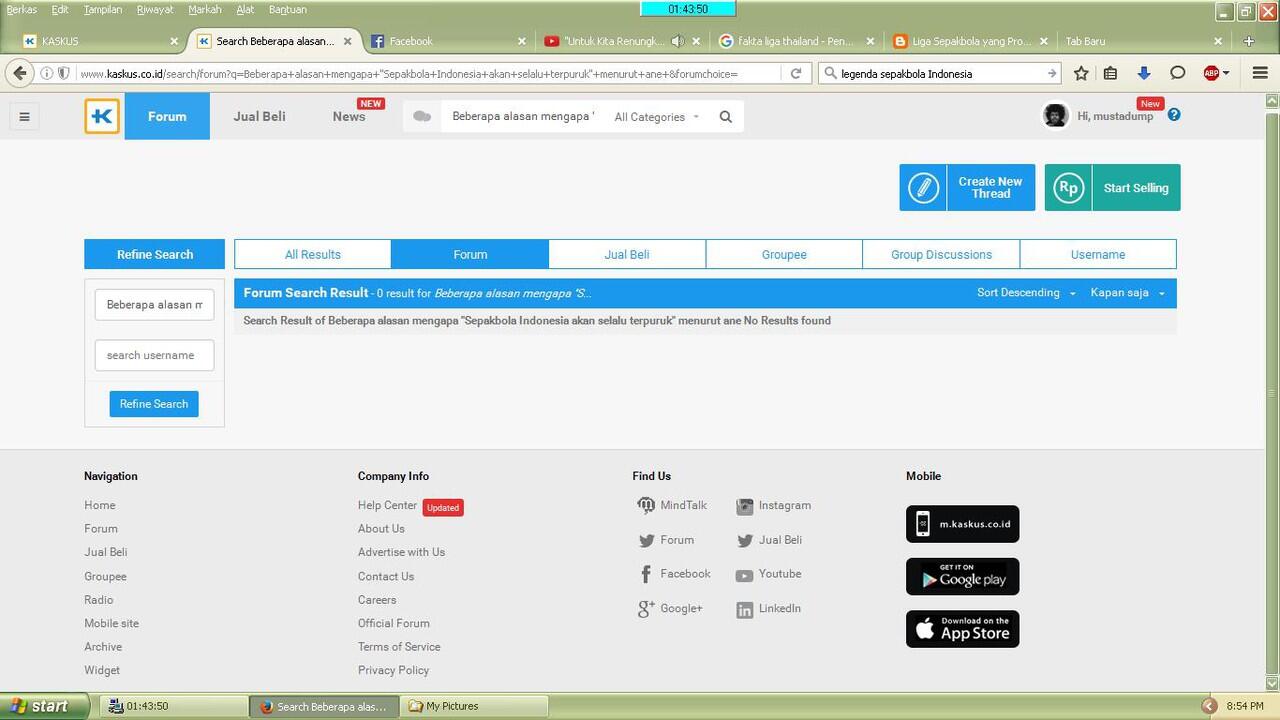Open the help question mark icon
Image resolution: width=1280 pixels, height=720 pixels.
[1174, 115]
